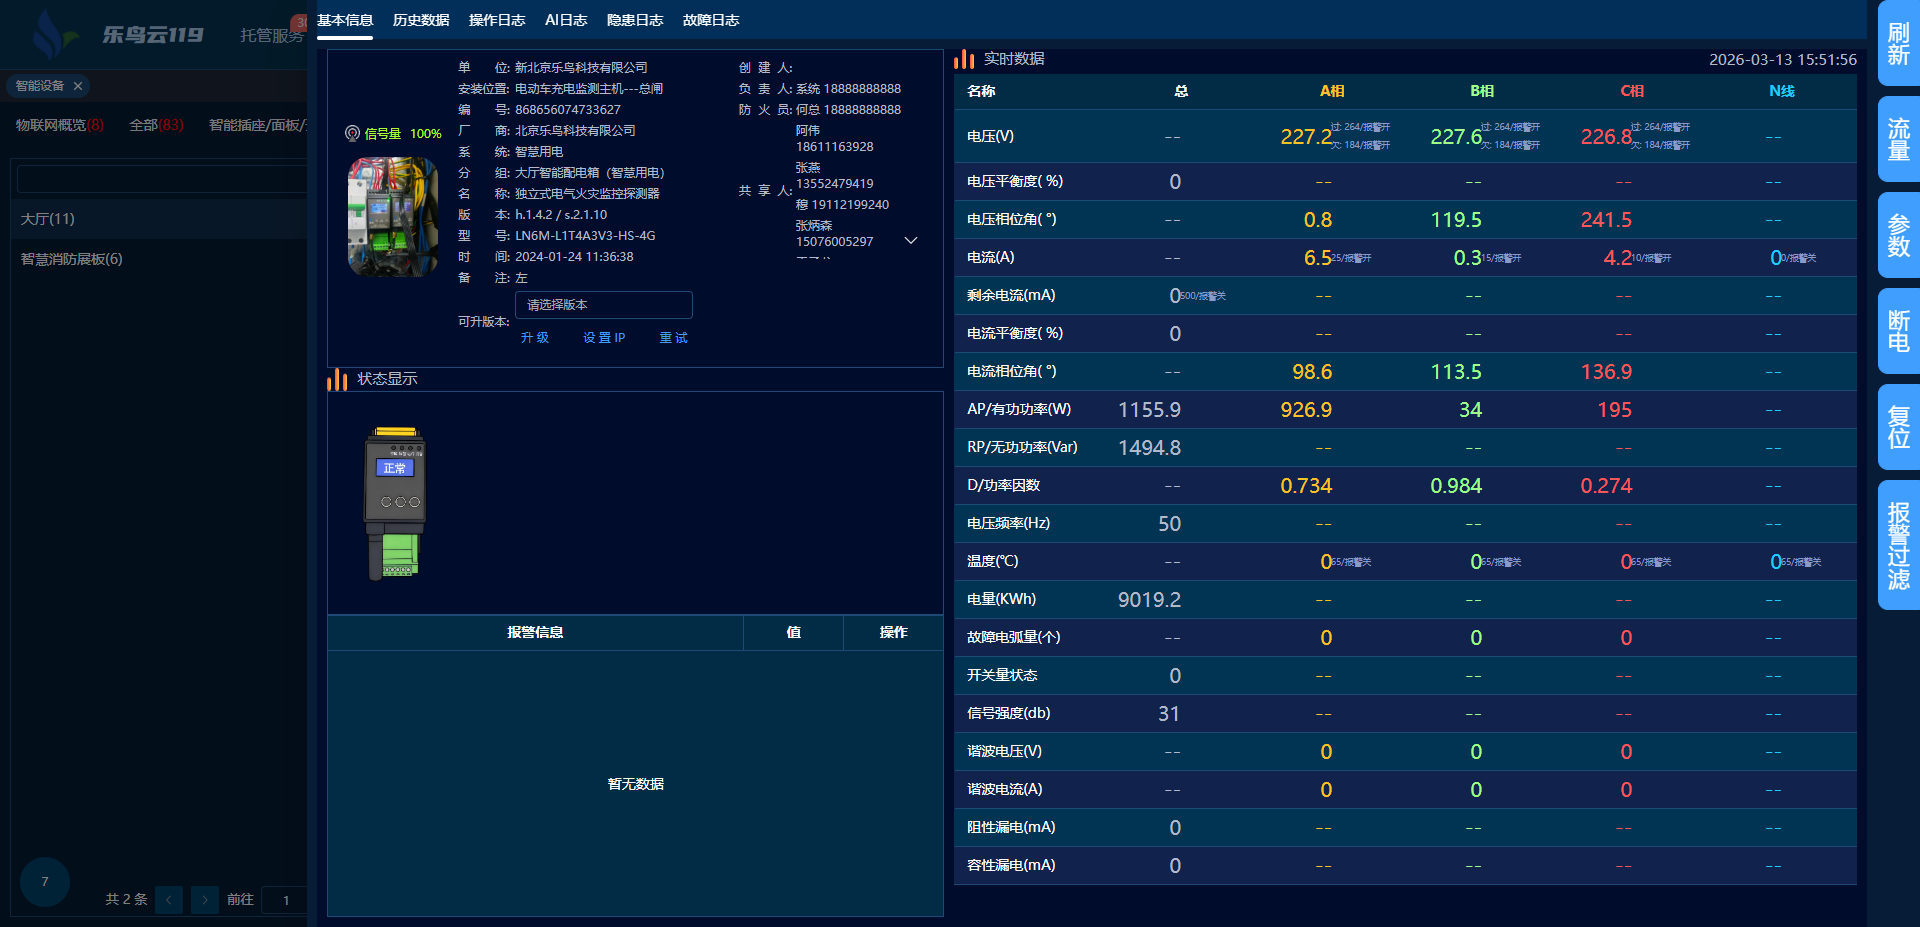This screenshot has width=1920, height=927.
Task: Click the device photo thumbnail
Action: [x=393, y=216]
